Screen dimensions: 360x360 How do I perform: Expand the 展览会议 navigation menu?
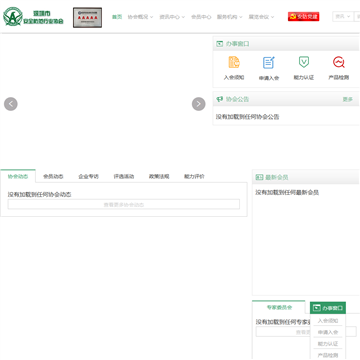tap(261, 17)
